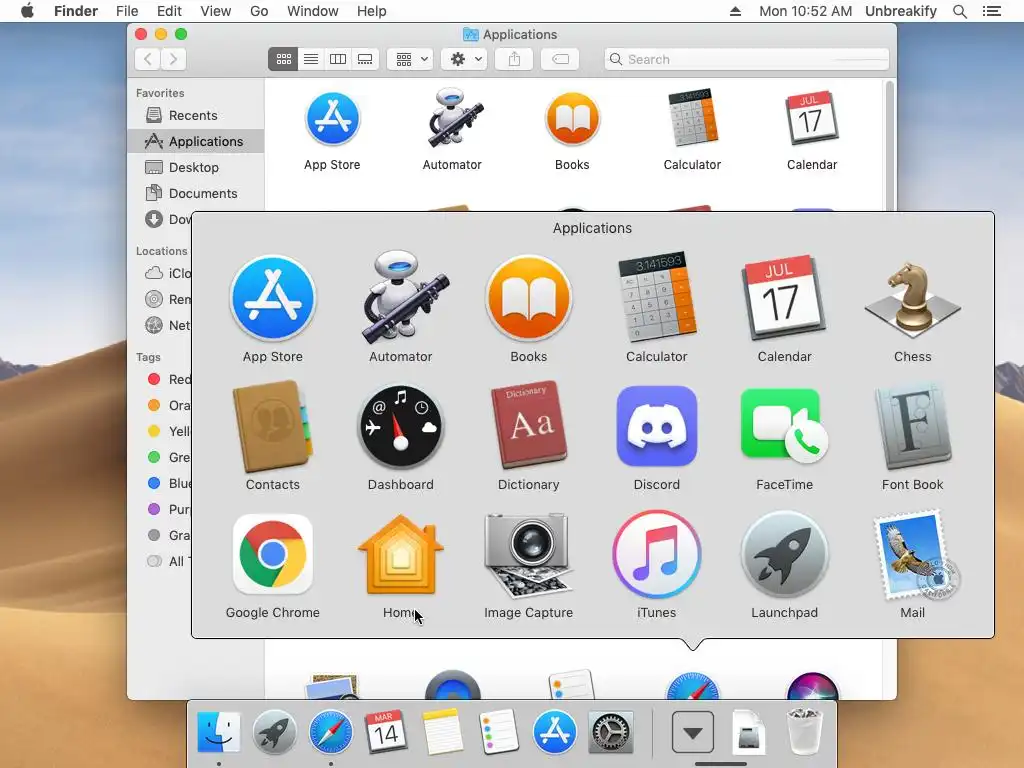Open FaceTime app icon
This screenshot has height=768, width=1024.
(784, 426)
